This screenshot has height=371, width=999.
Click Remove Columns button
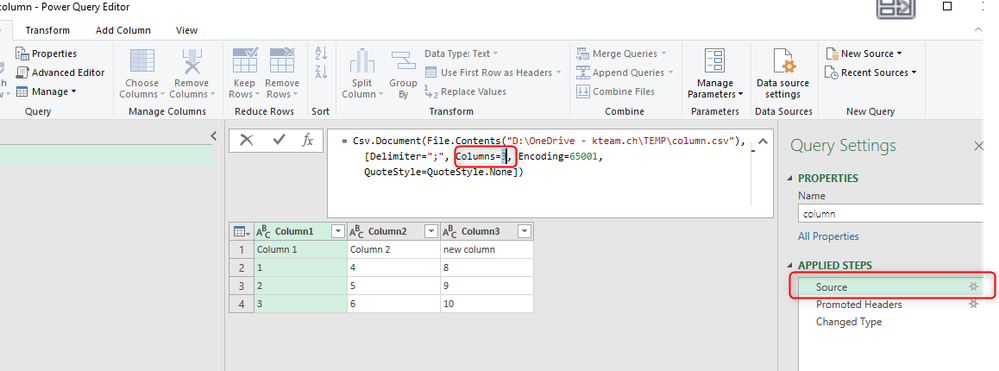pos(191,73)
